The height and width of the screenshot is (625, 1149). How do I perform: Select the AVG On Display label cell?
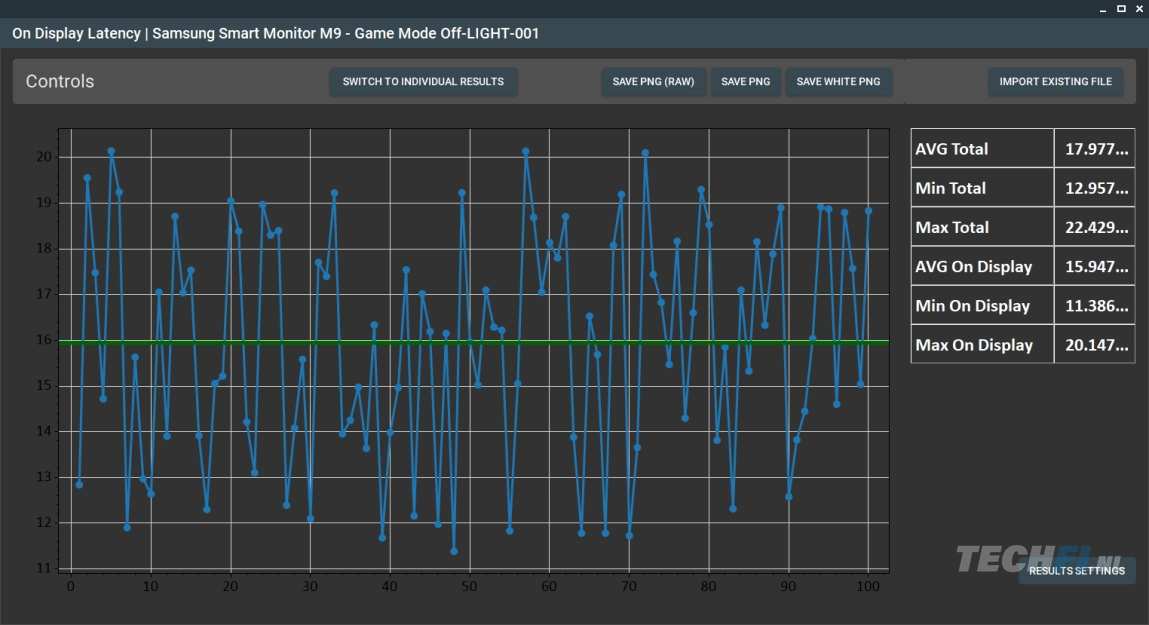tap(982, 267)
